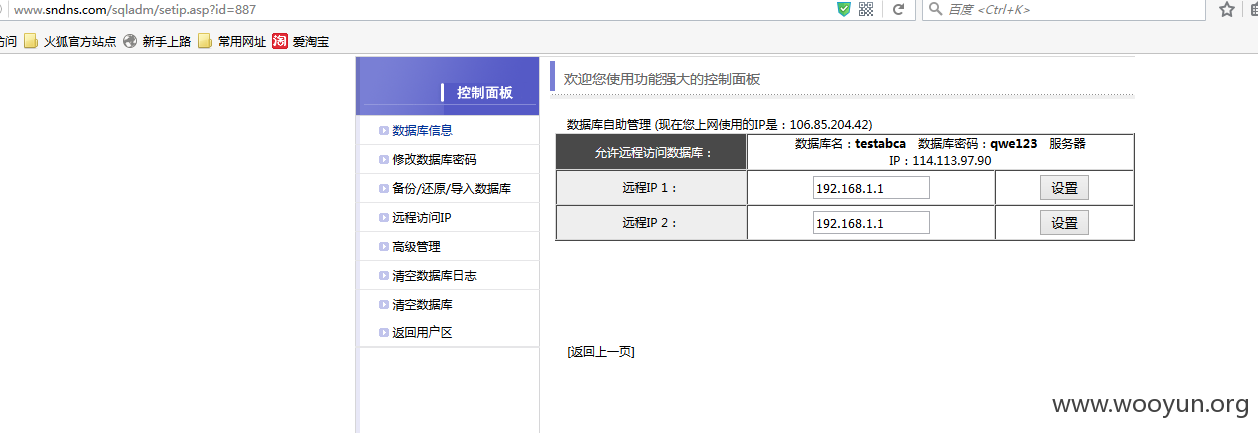Screen dimensions: 1258x433
Task: Click the magnifier search icon
Action: pos(934,9)
